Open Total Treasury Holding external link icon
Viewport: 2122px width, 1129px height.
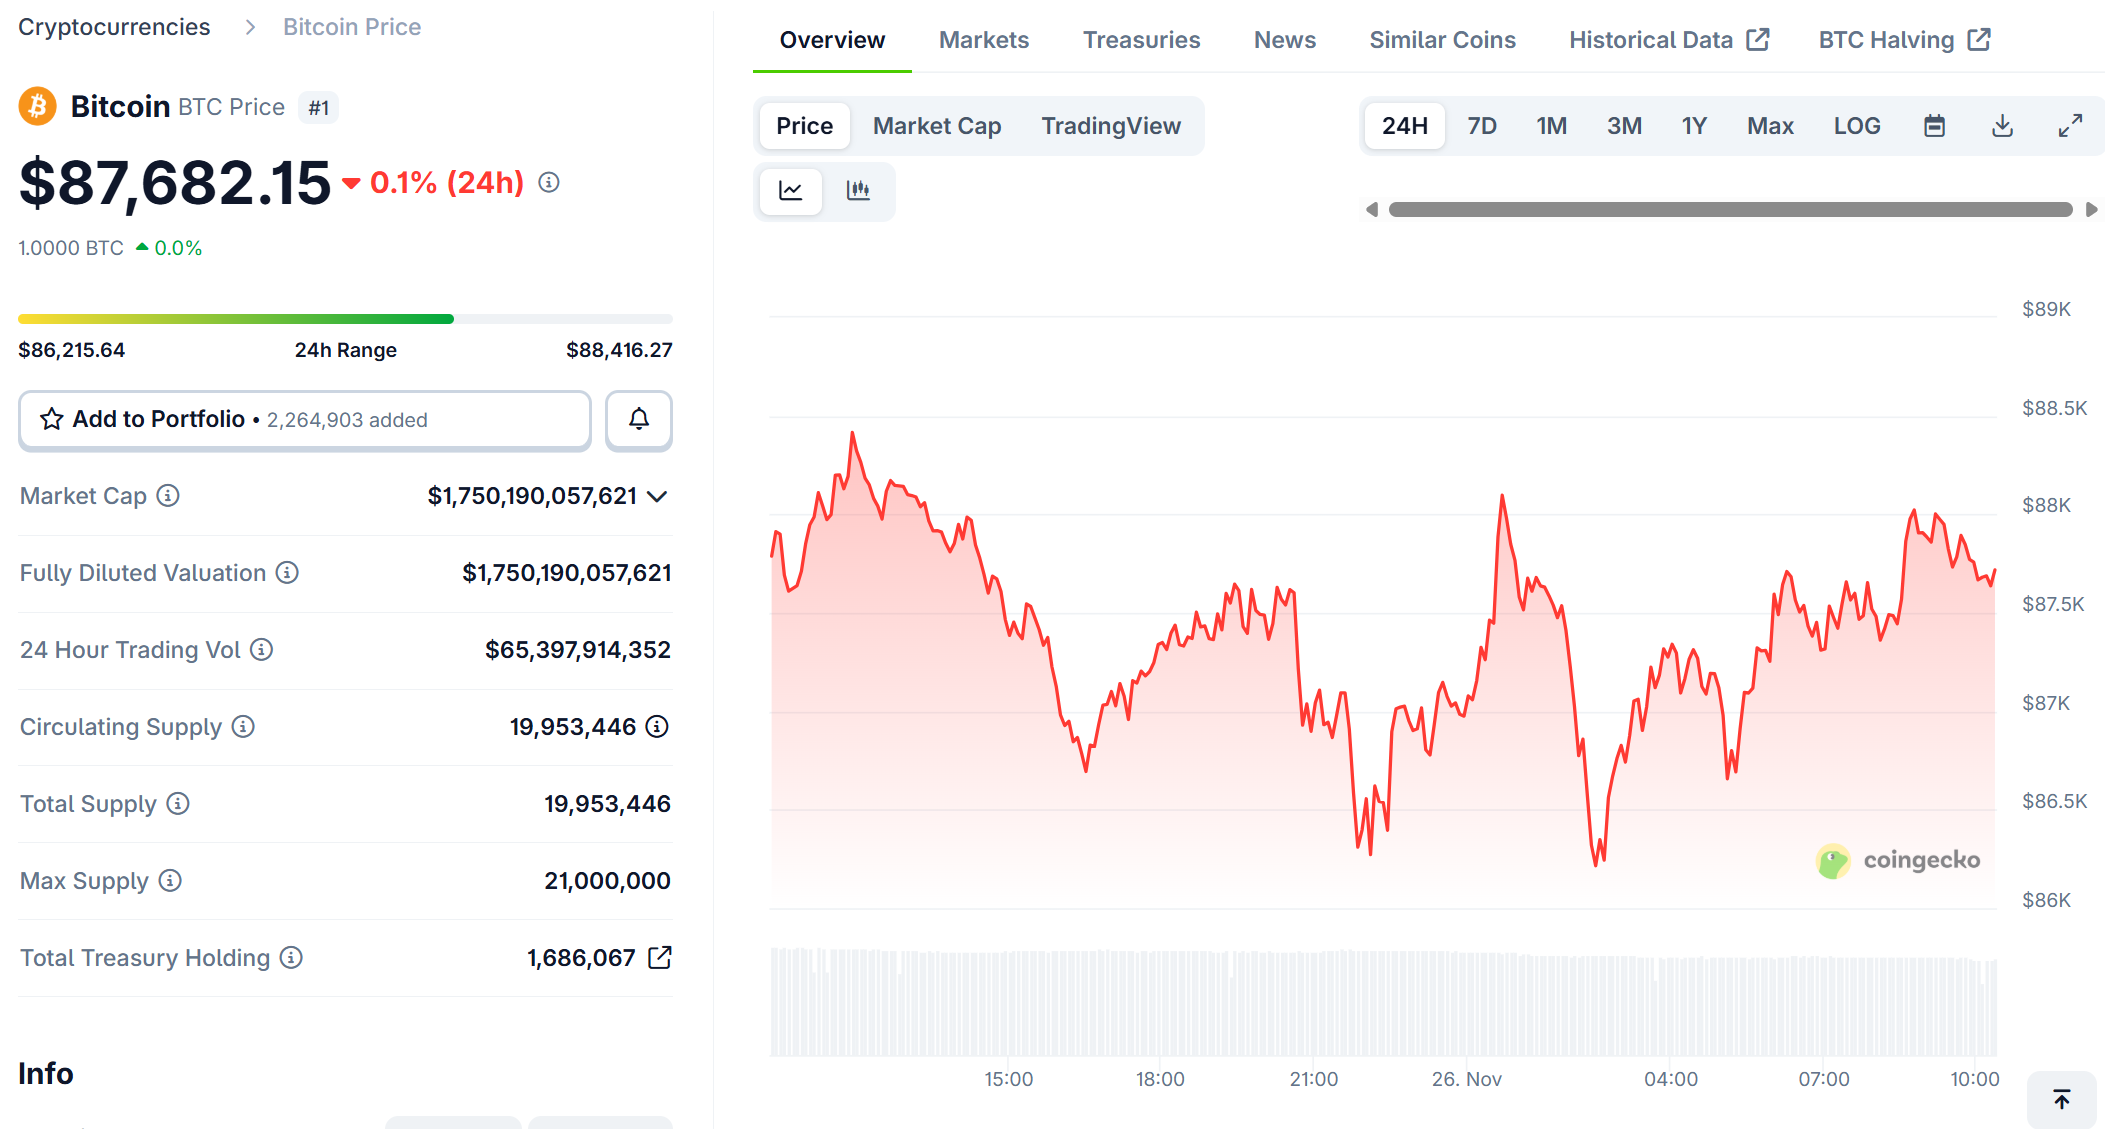coord(659,957)
